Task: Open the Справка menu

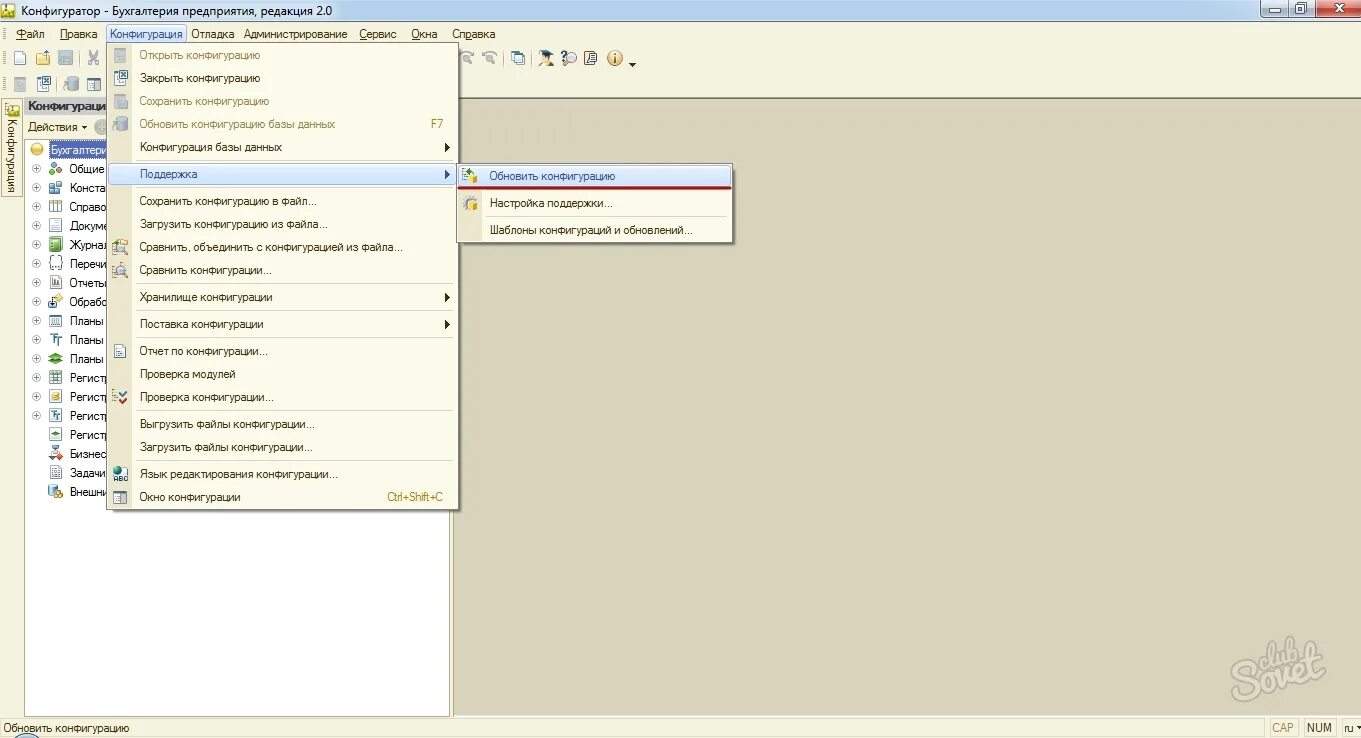Action: point(474,34)
